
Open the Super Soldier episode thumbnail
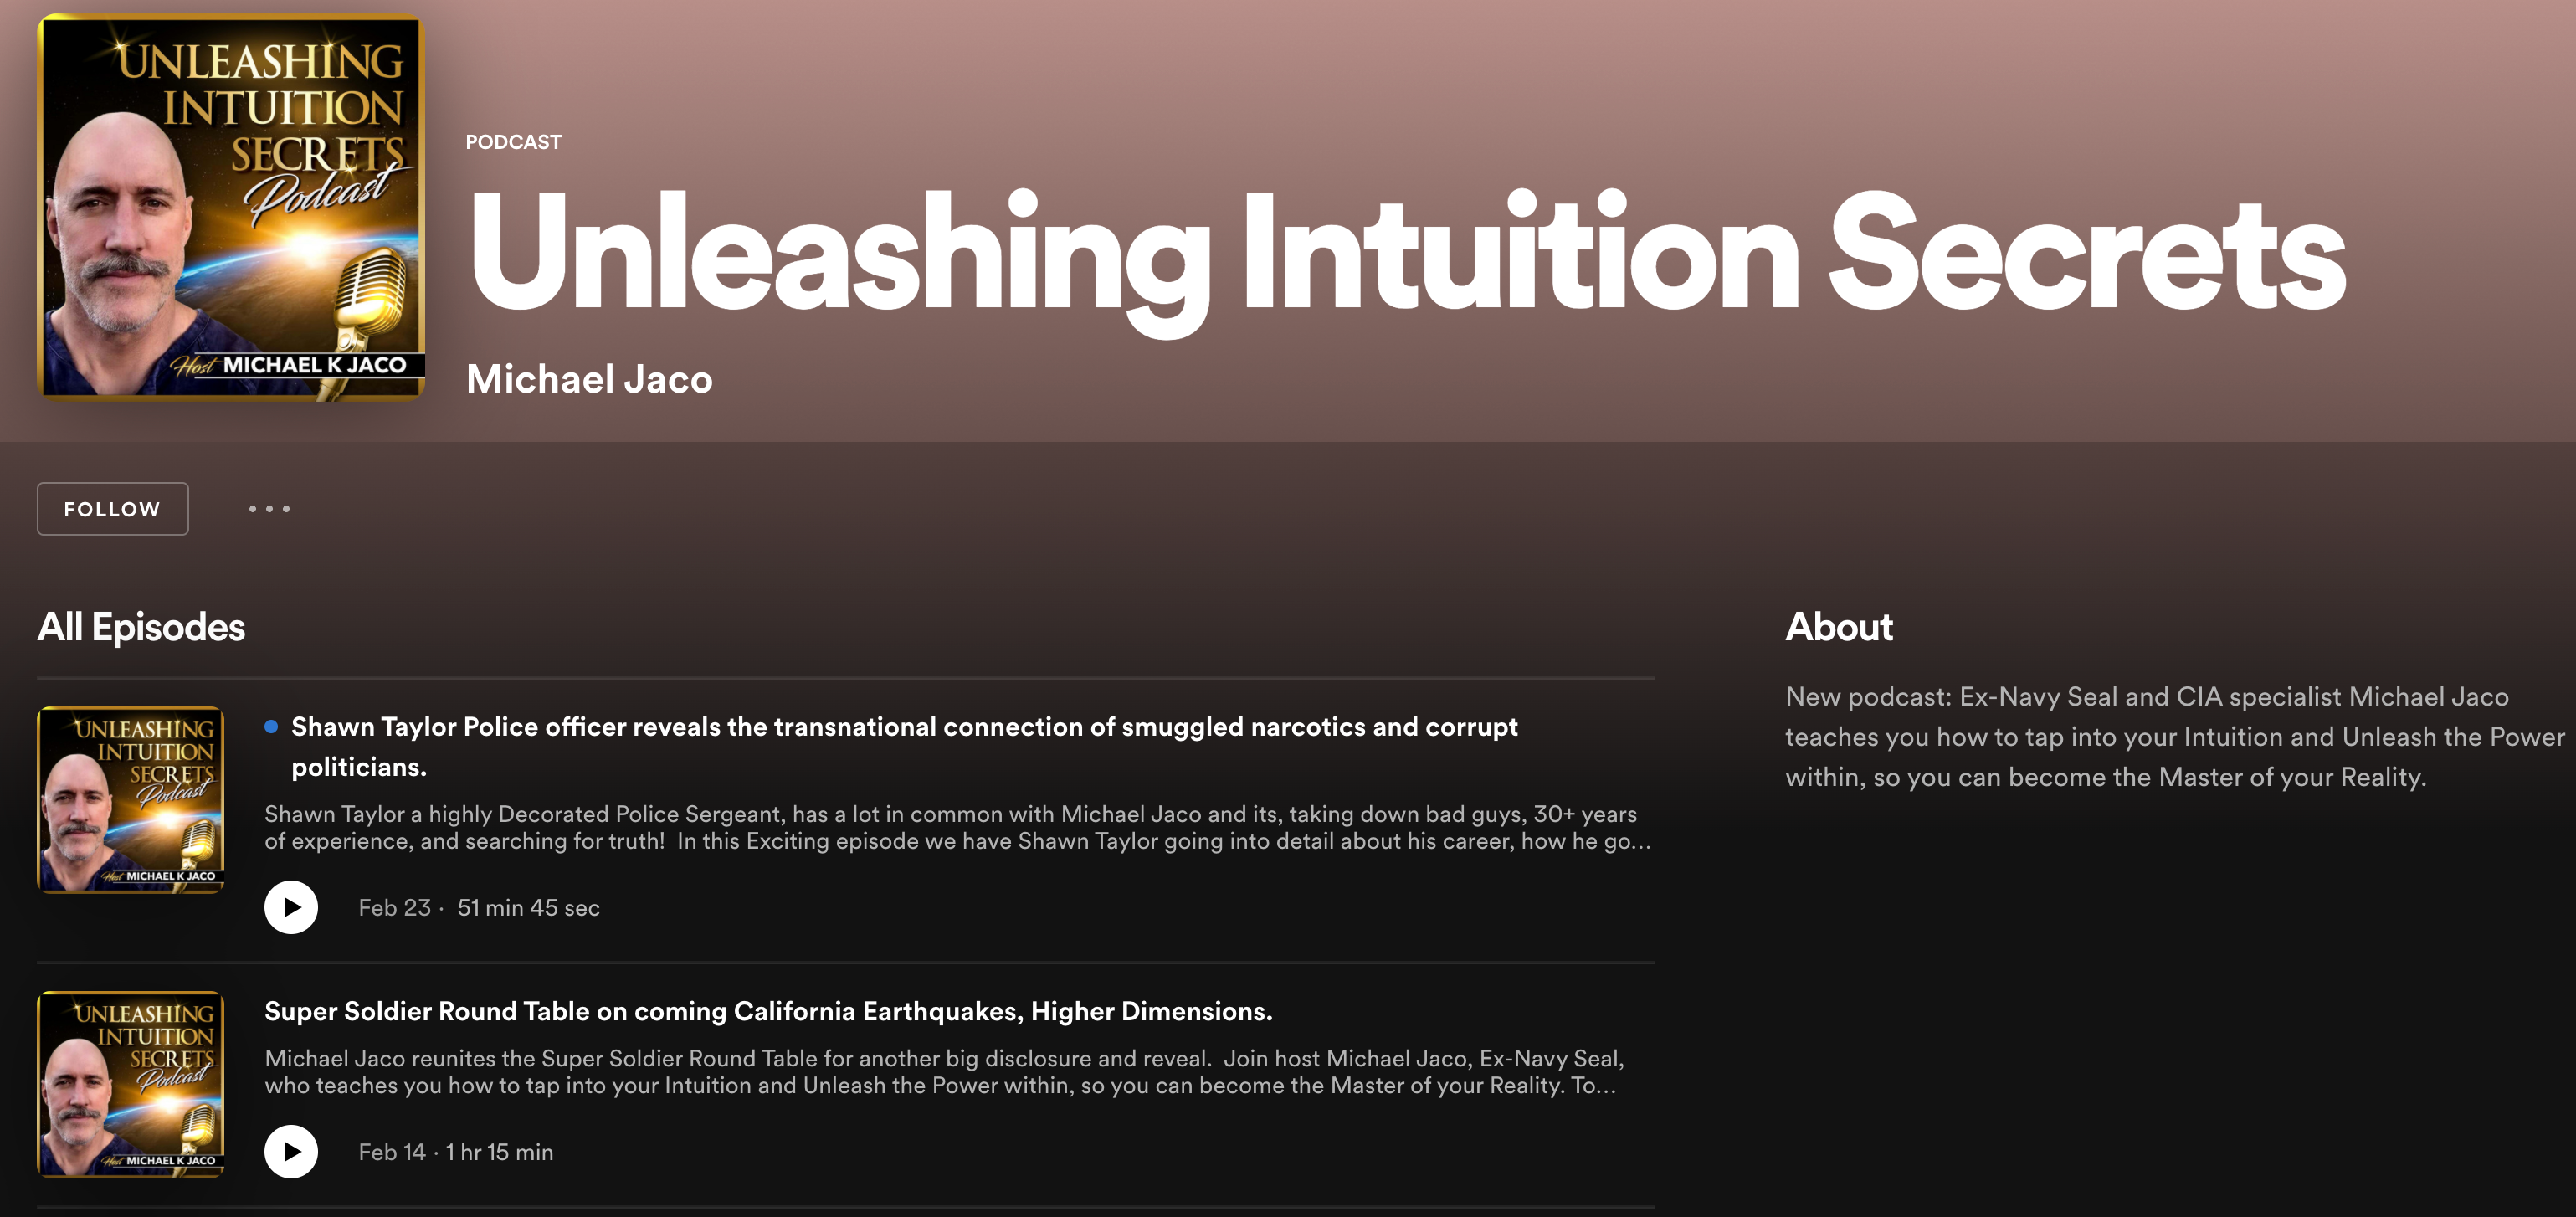tap(130, 1084)
